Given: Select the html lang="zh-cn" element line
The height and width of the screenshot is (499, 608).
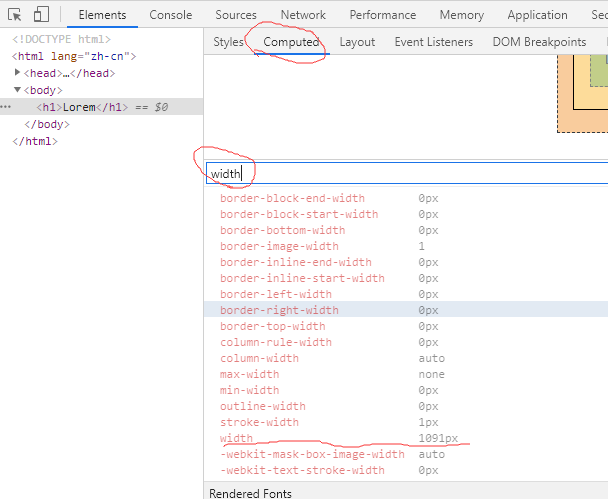Looking at the screenshot, I should tap(74, 57).
